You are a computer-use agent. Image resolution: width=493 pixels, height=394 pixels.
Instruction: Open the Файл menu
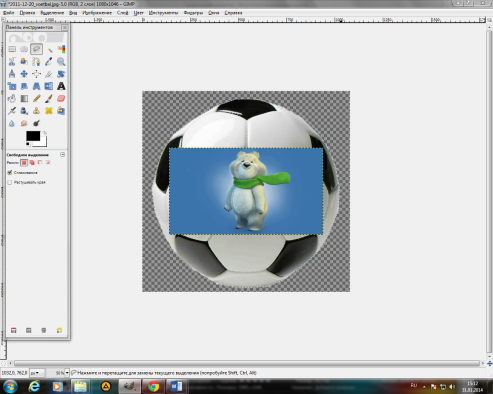pos(8,13)
